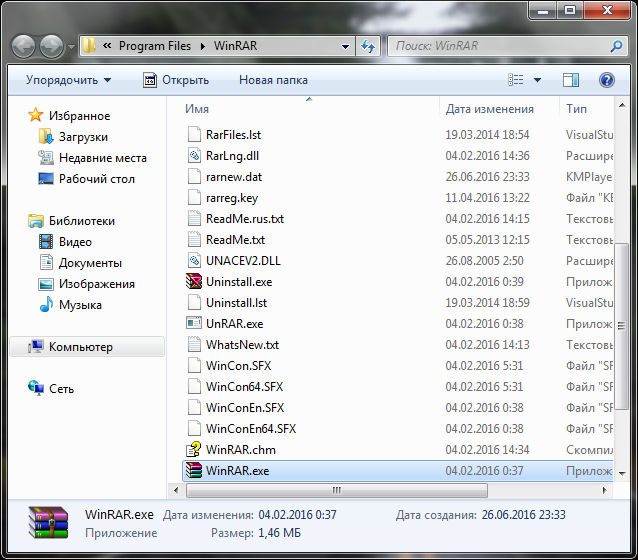
Task: Click vertical scrollbar up arrow
Action: click(x=622, y=105)
